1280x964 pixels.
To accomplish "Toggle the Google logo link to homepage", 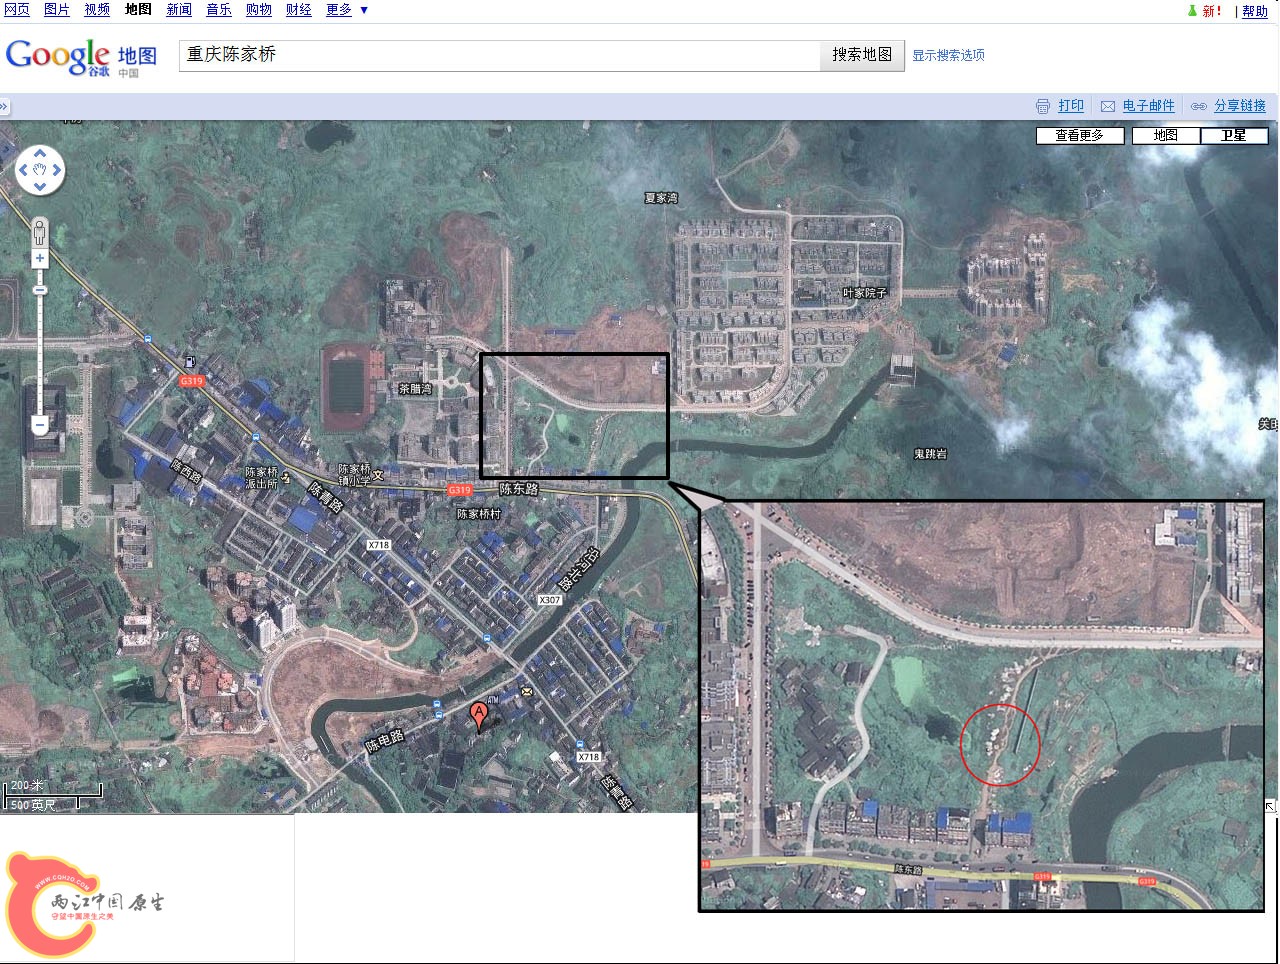I will (x=60, y=57).
